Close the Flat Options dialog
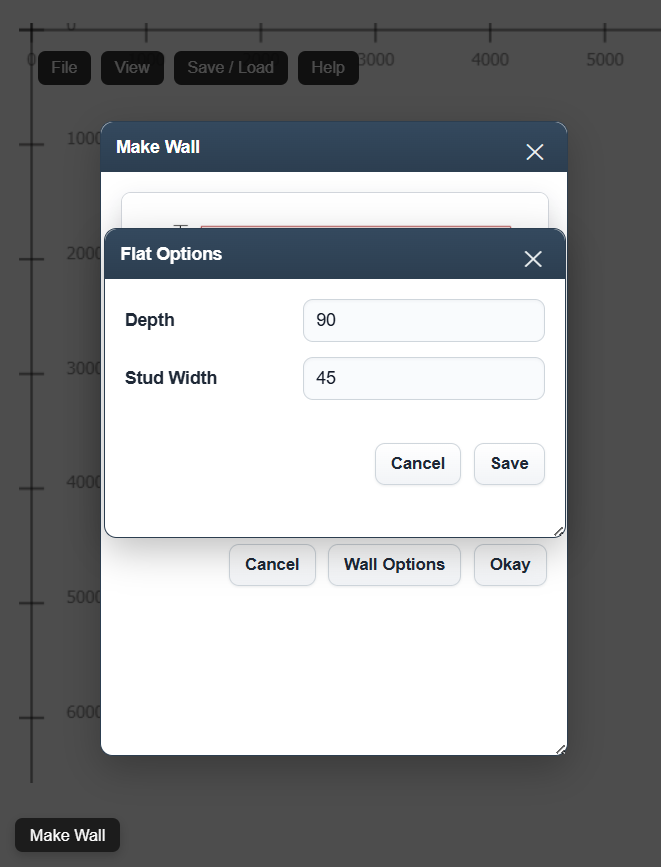The width and height of the screenshot is (661, 867). [x=533, y=259]
